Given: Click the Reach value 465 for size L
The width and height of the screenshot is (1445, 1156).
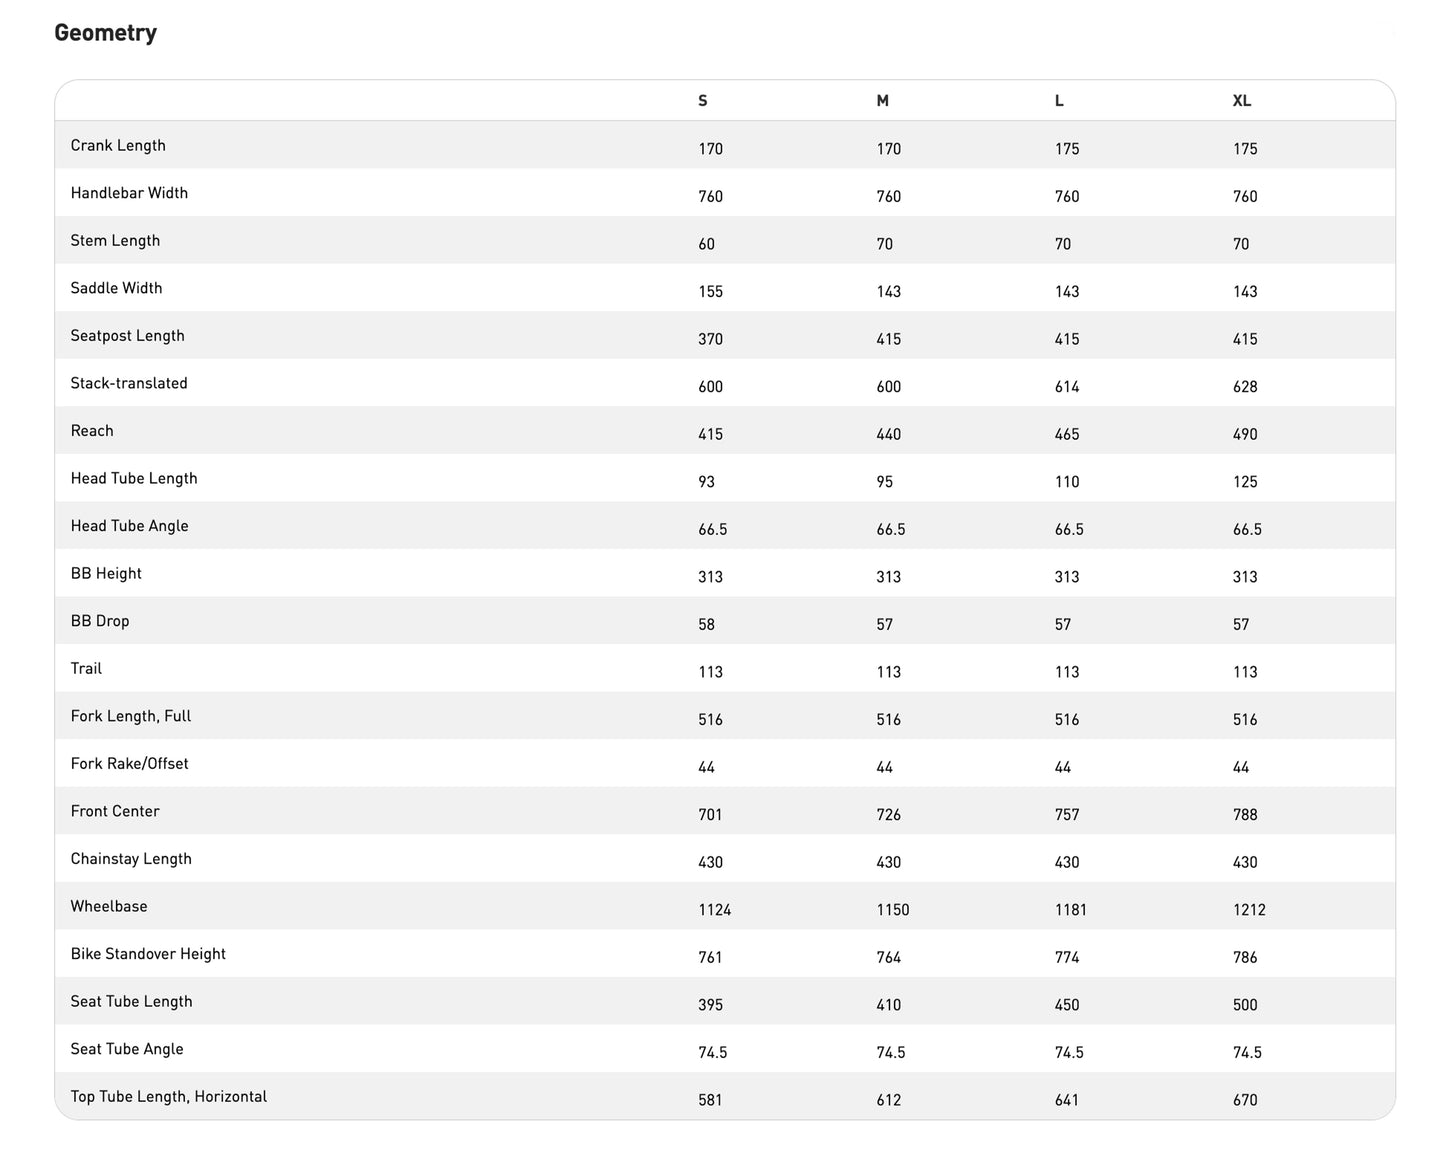Looking at the screenshot, I should (1067, 434).
